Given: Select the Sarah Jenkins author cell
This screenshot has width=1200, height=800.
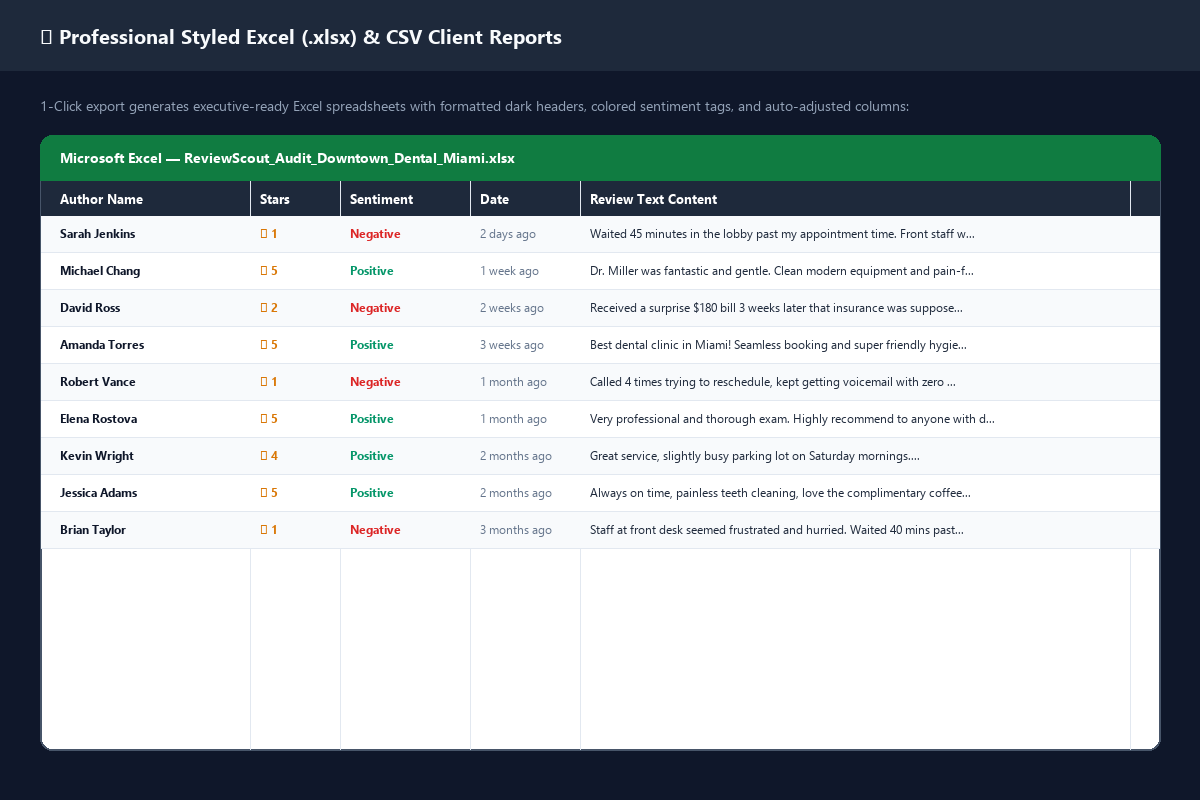Looking at the screenshot, I should (146, 234).
